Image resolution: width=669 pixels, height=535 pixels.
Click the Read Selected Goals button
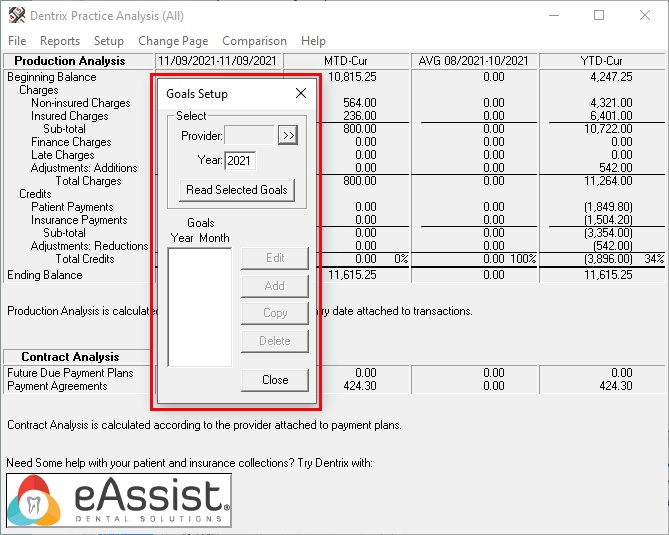(237, 190)
